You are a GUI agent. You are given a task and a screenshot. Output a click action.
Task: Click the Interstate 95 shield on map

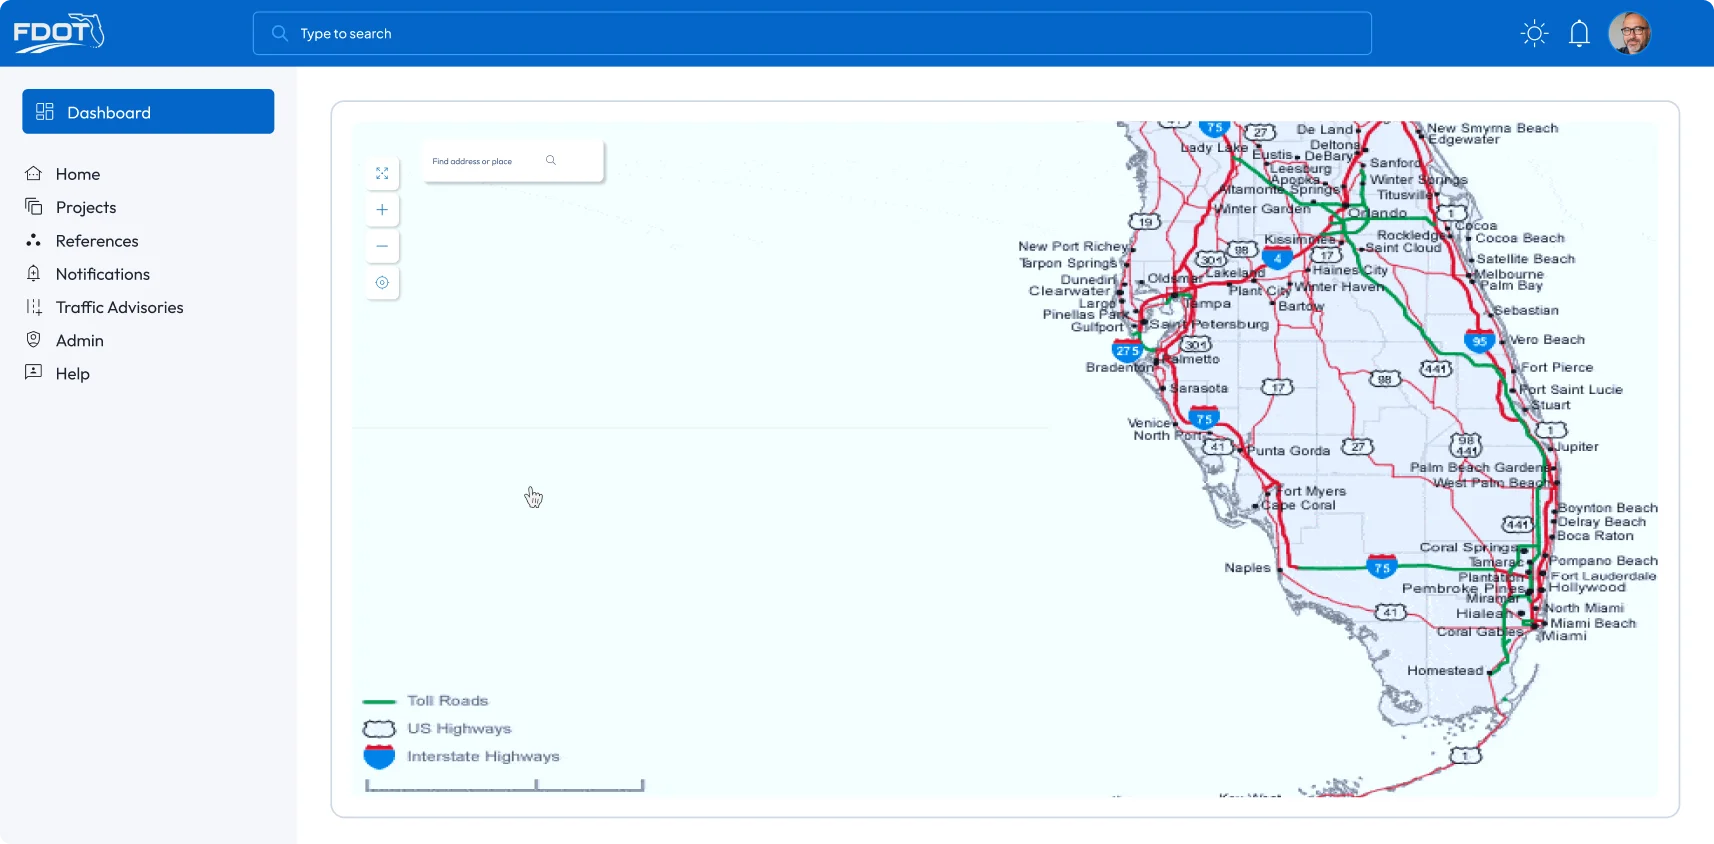point(1479,341)
